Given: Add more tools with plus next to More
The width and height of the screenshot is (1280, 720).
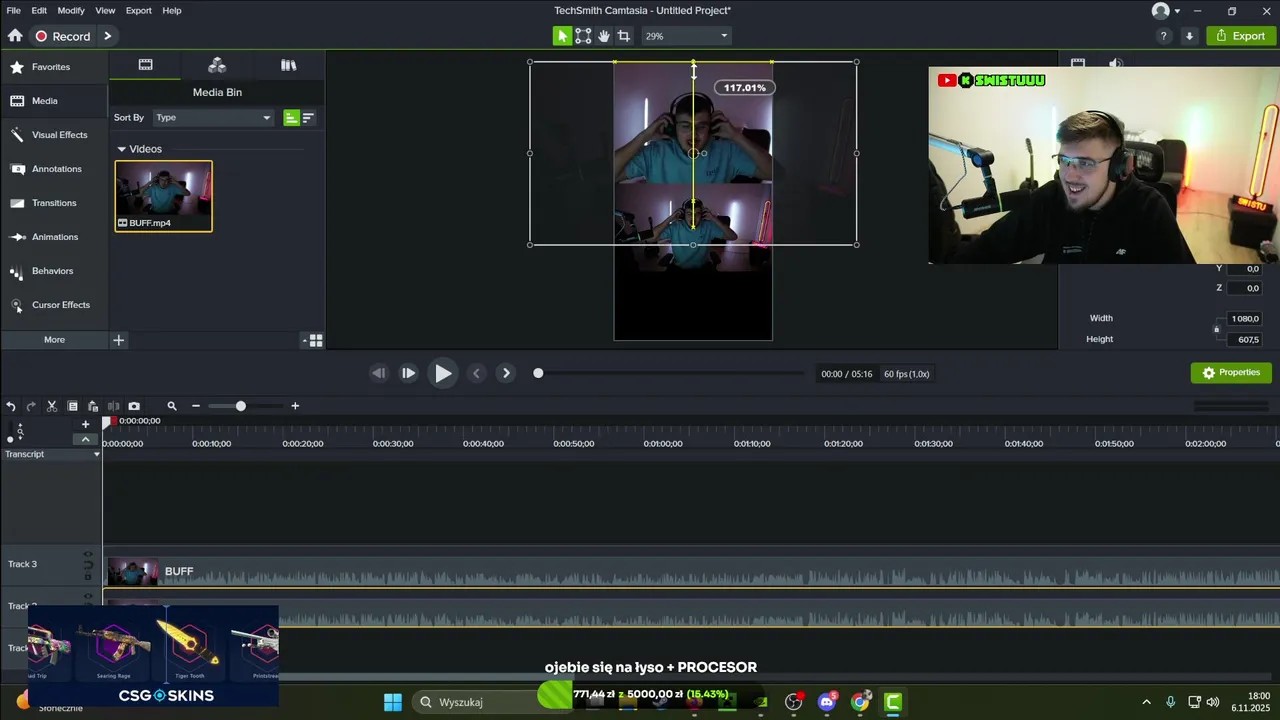Looking at the screenshot, I should (x=118, y=340).
